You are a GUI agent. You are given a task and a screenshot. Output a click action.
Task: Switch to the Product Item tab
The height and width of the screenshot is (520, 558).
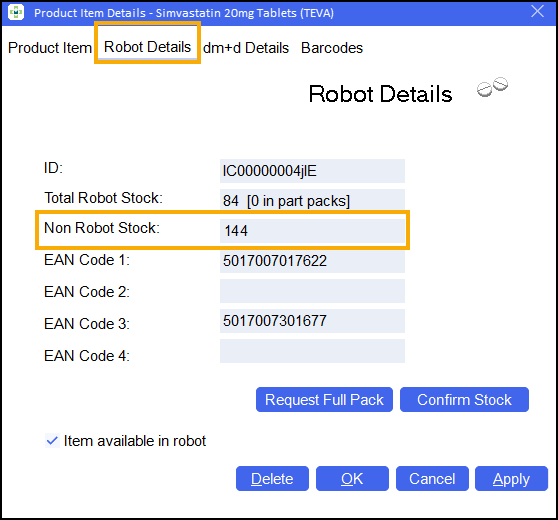pyautogui.click(x=50, y=48)
